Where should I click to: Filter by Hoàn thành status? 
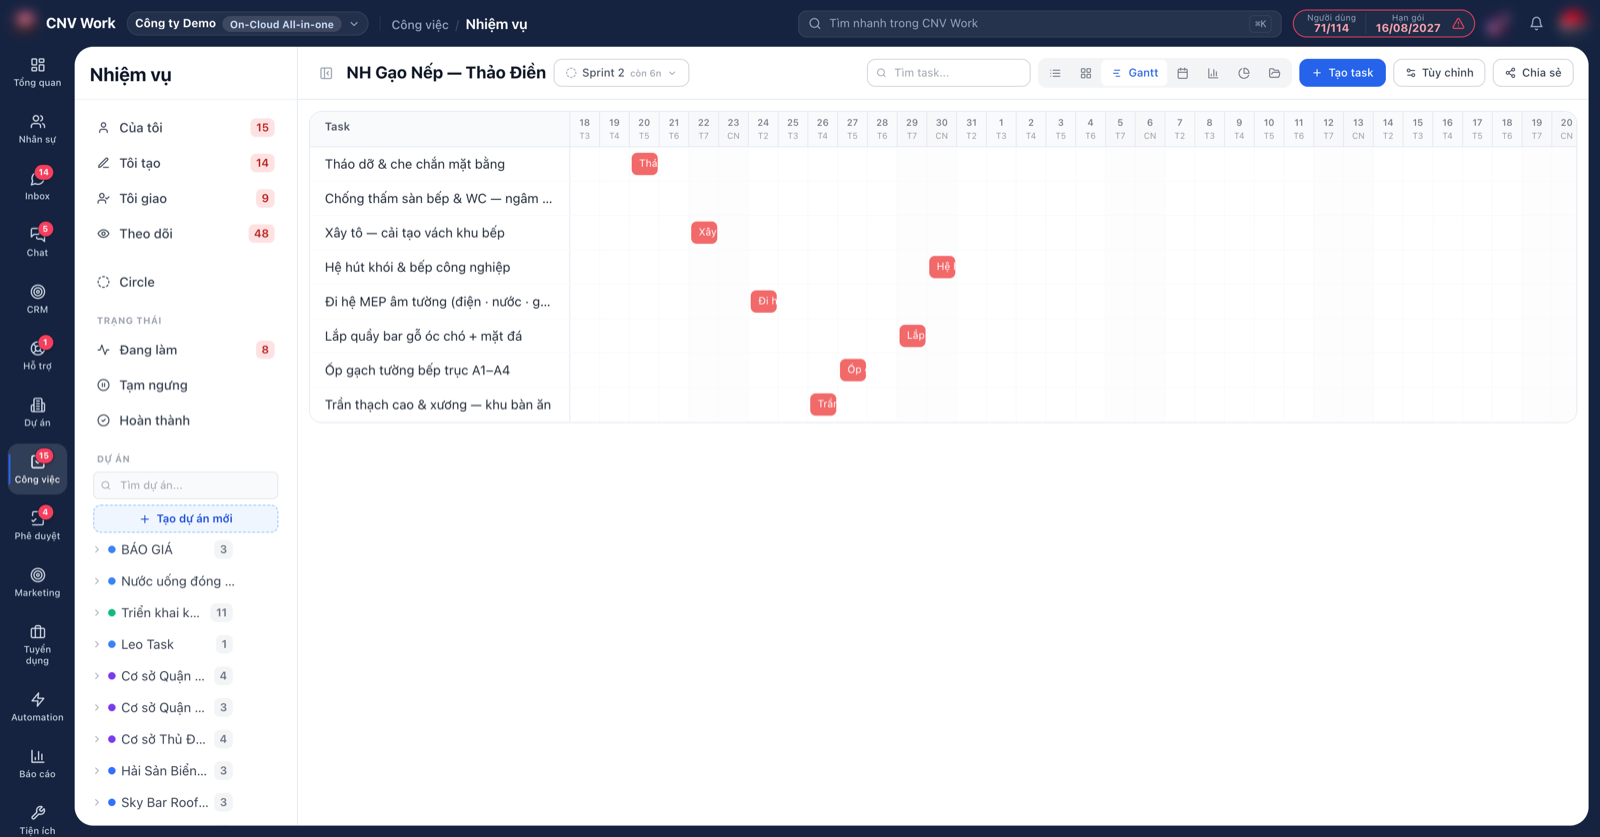(x=185, y=421)
